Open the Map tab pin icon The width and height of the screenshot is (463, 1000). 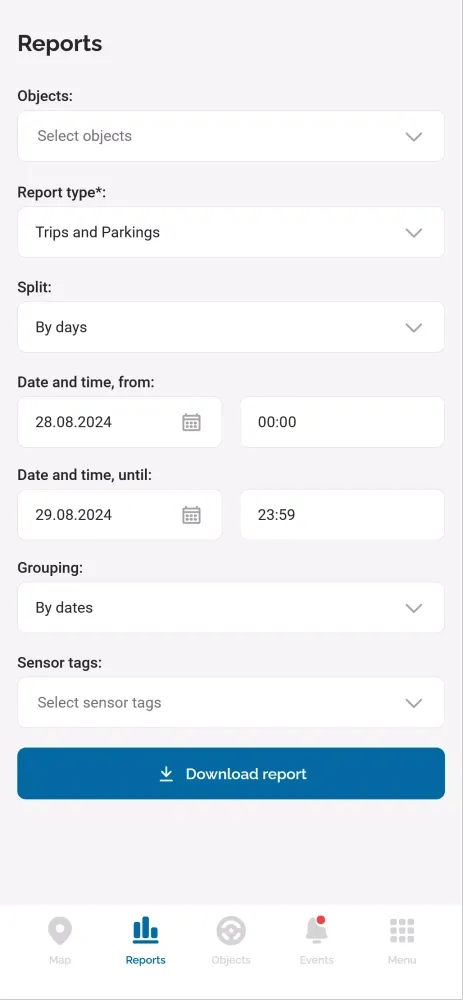60,931
